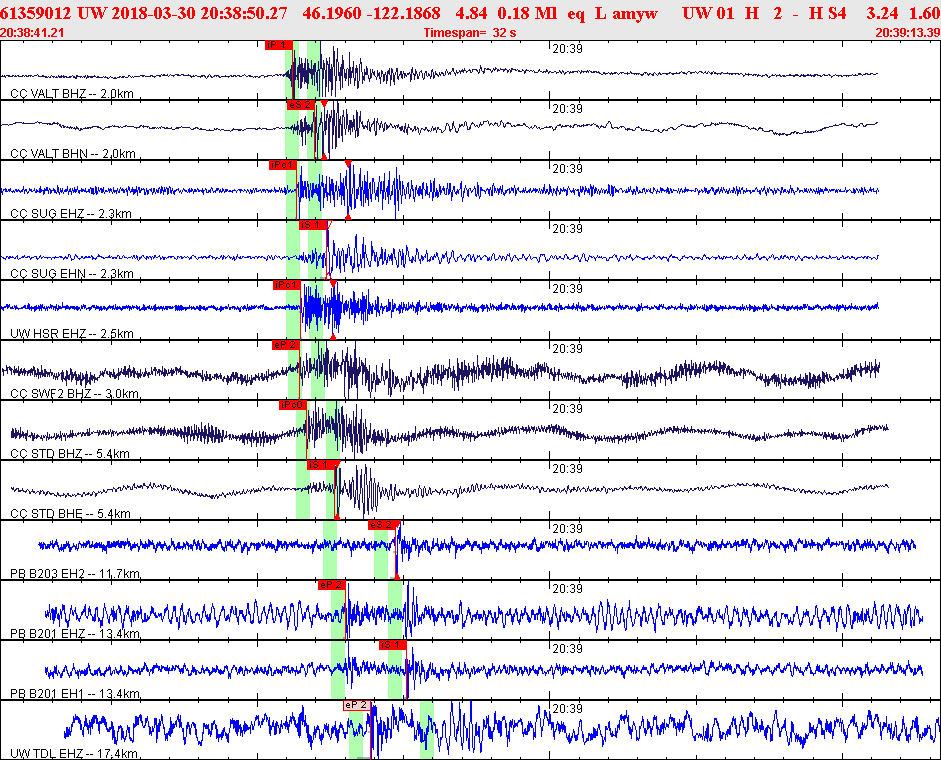
Task: Click start time 20:38:41.21
Action: pyautogui.click(x=32, y=32)
